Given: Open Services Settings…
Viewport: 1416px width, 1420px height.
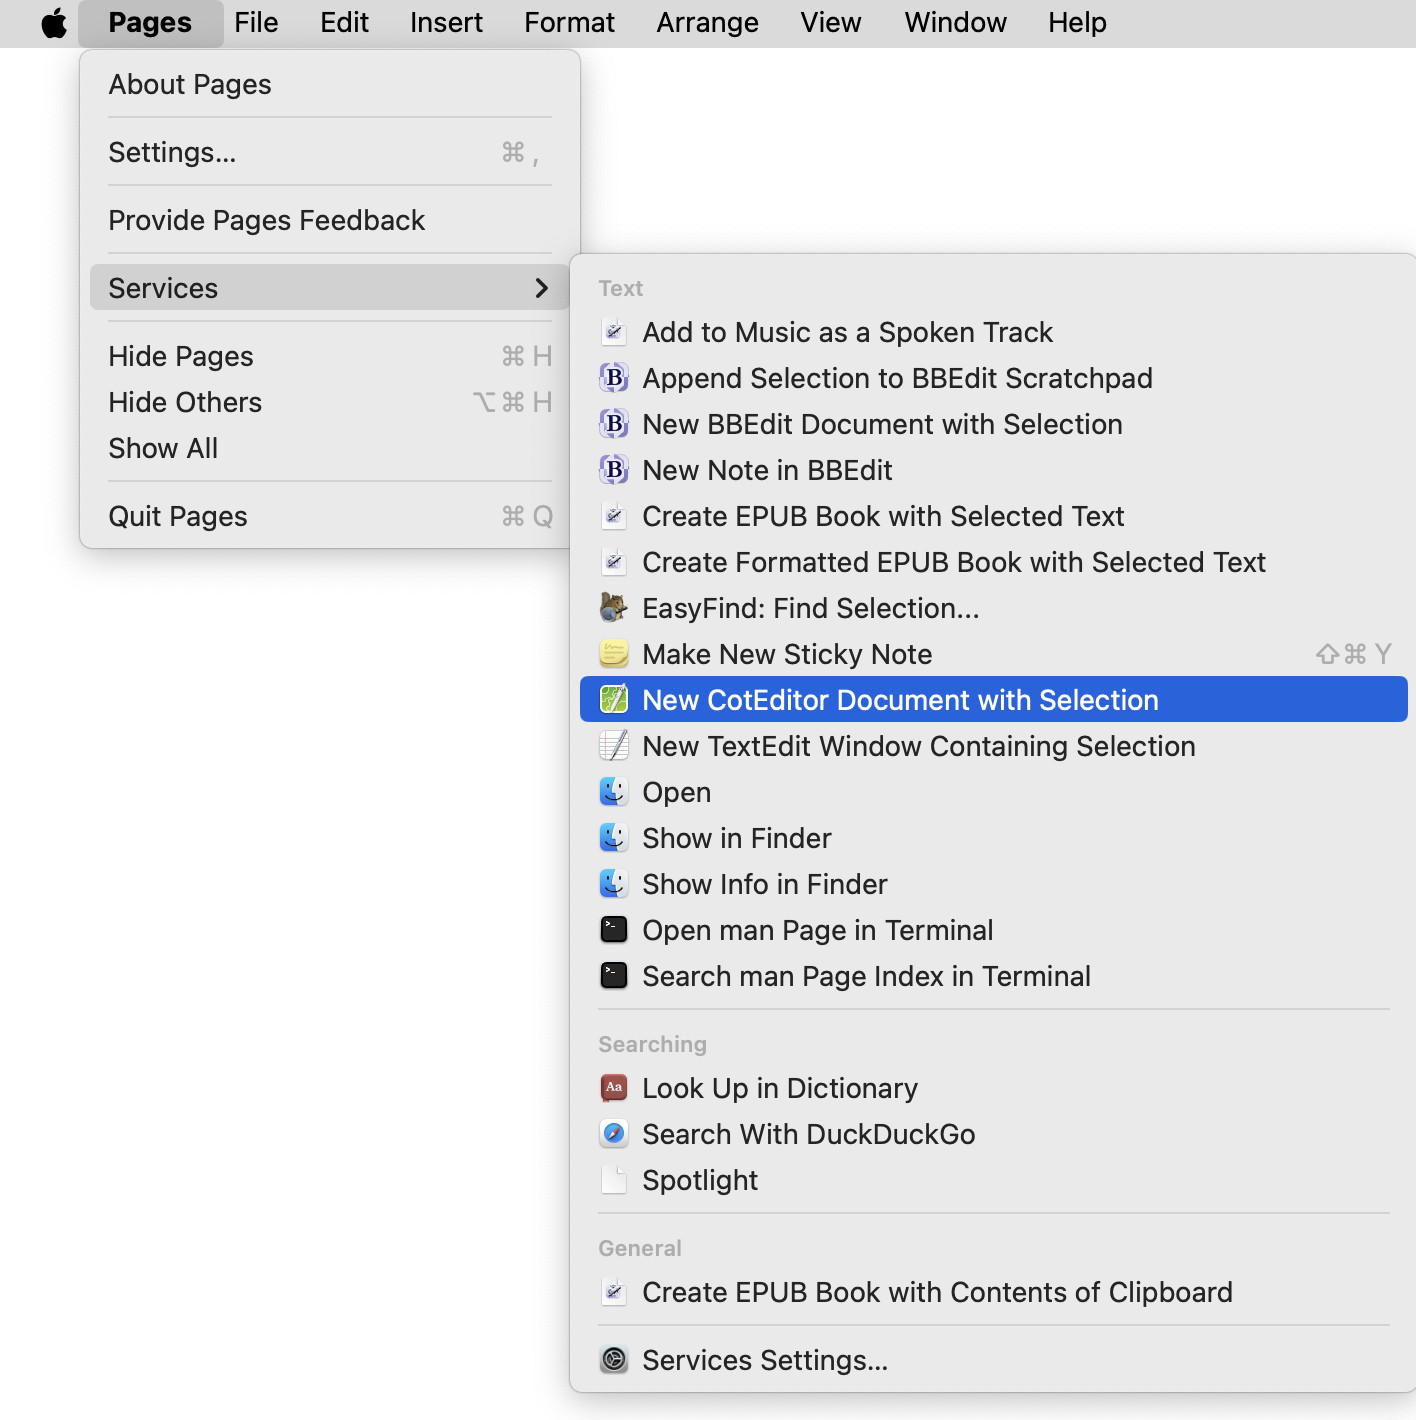Looking at the screenshot, I should [994, 1360].
